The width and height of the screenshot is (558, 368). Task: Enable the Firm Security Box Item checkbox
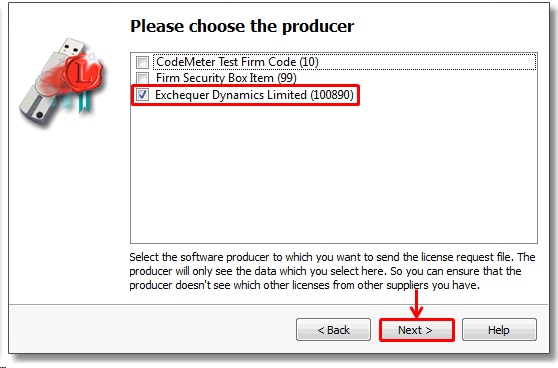pos(142,78)
